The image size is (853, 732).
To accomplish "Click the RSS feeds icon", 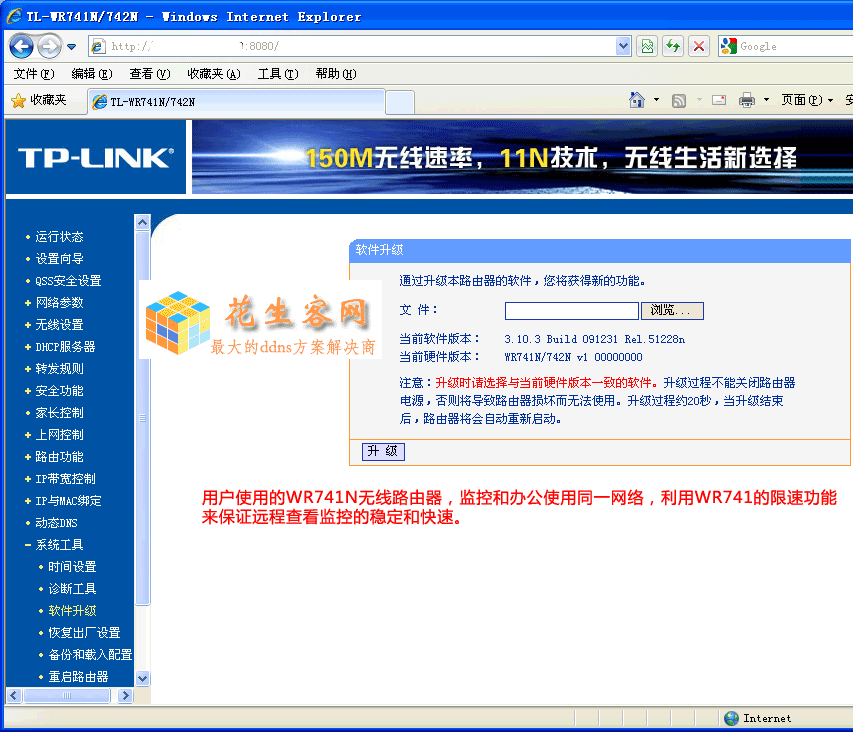I will tap(679, 101).
